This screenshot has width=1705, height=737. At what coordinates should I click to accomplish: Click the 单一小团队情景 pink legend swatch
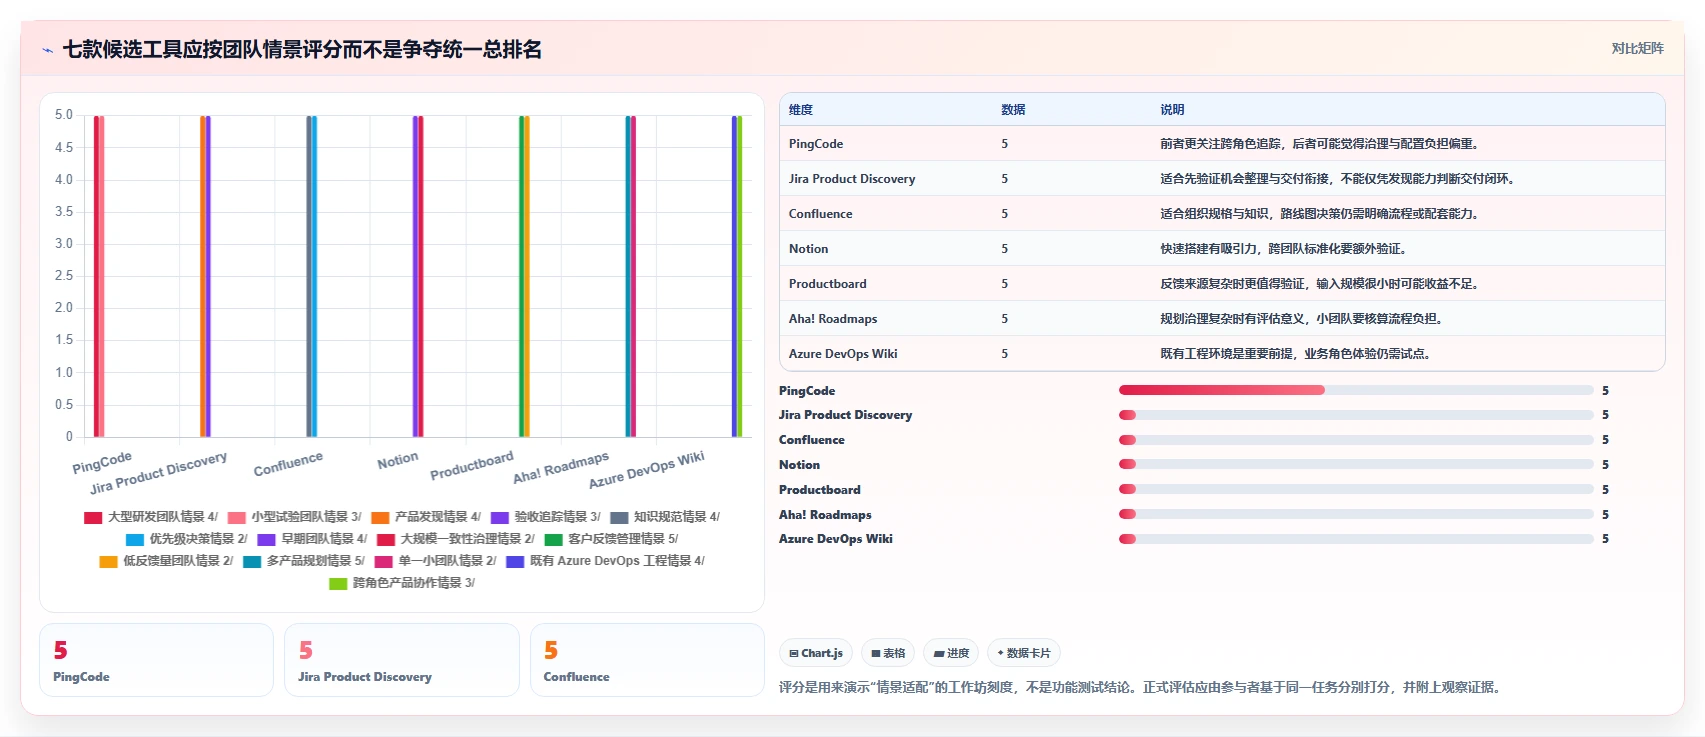coord(384,561)
